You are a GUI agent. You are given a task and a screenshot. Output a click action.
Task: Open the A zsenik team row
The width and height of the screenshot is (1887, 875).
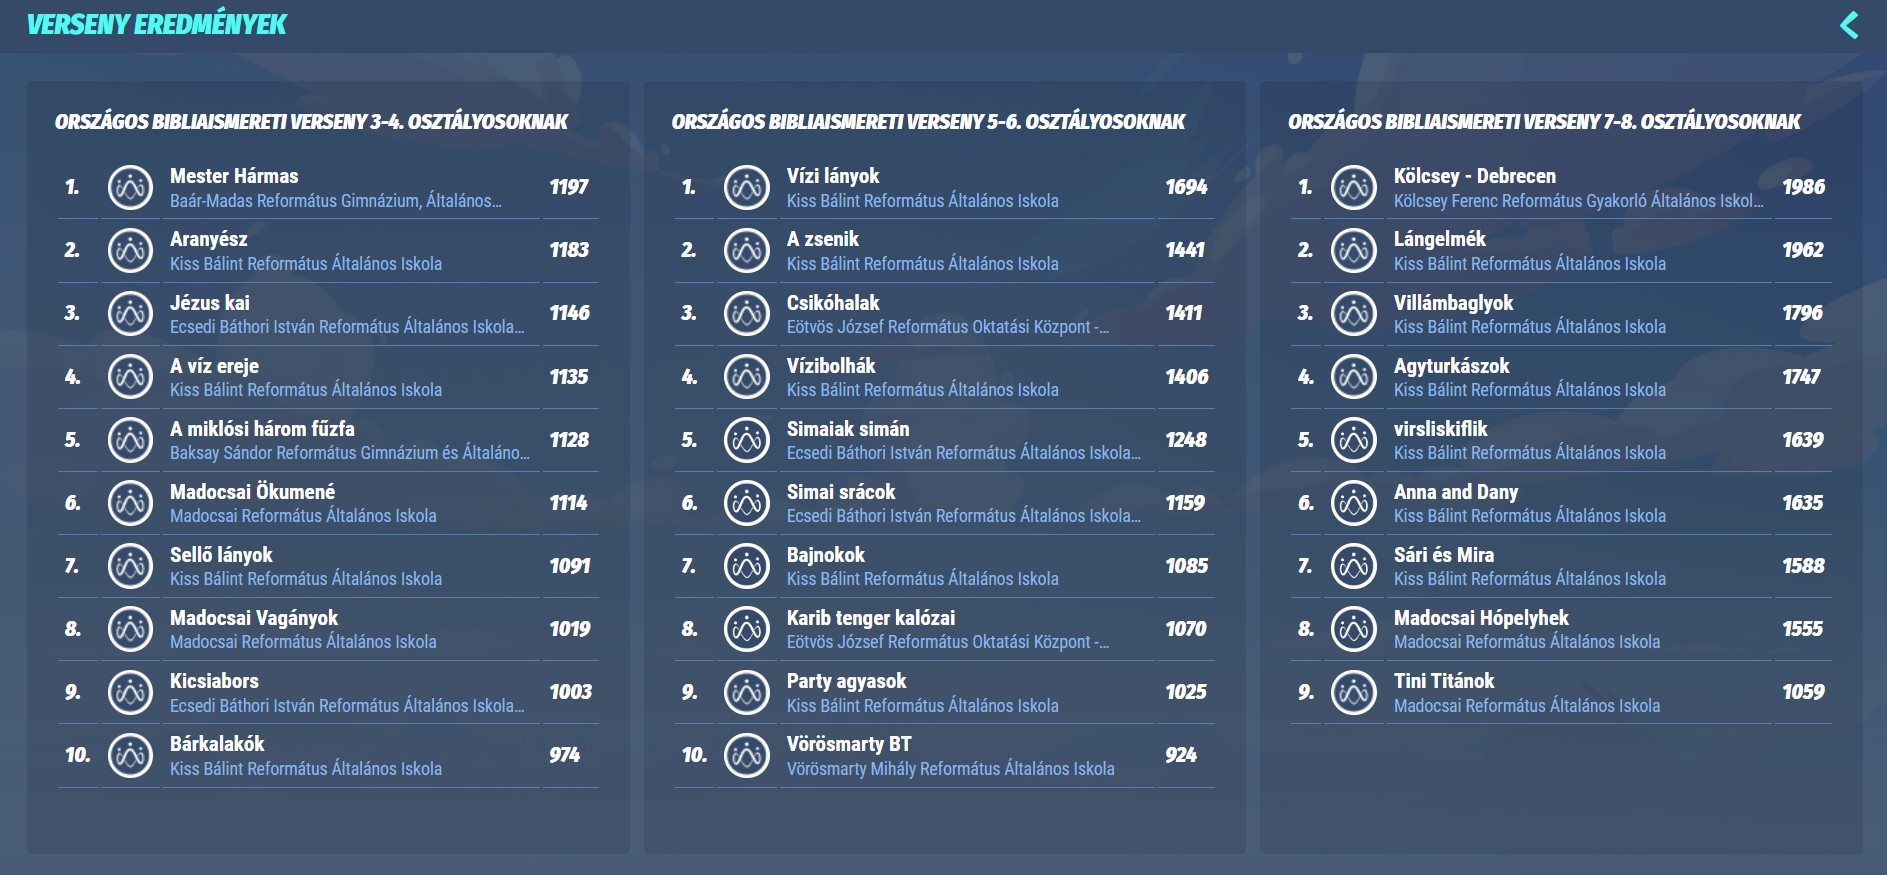(x=822, y=240)
